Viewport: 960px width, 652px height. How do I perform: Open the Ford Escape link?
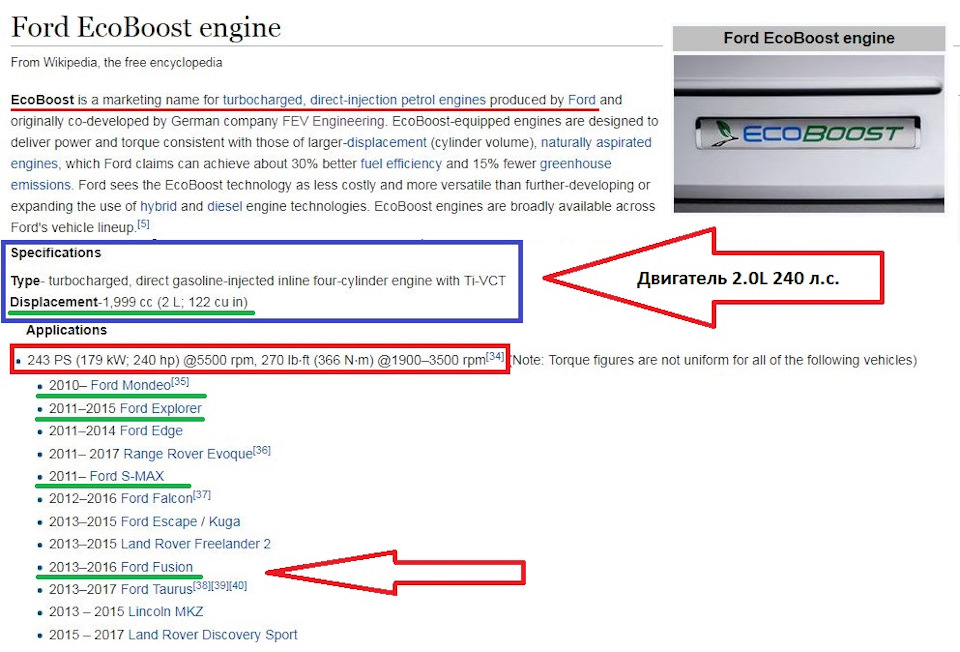pyautogui.click(x=159, y=522)
